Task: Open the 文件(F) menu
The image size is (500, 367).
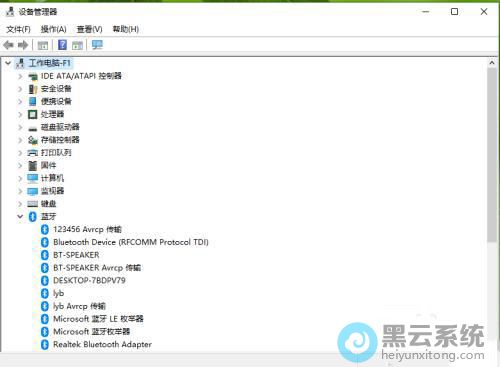Action: [18, 29]
